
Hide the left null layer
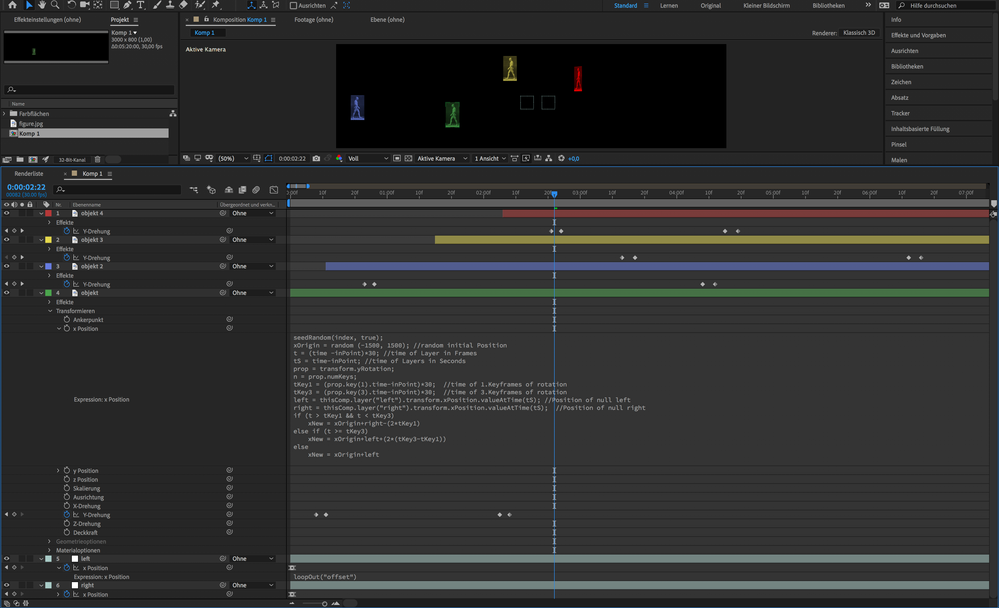6,558
